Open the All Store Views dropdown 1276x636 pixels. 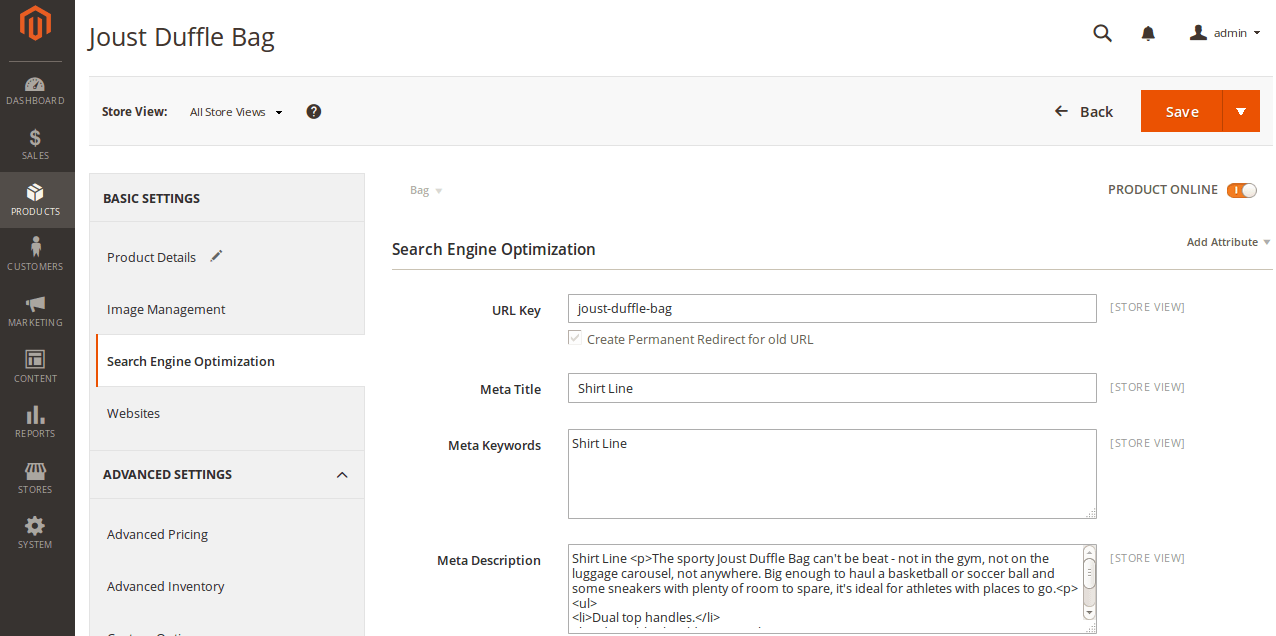point(236,112)
